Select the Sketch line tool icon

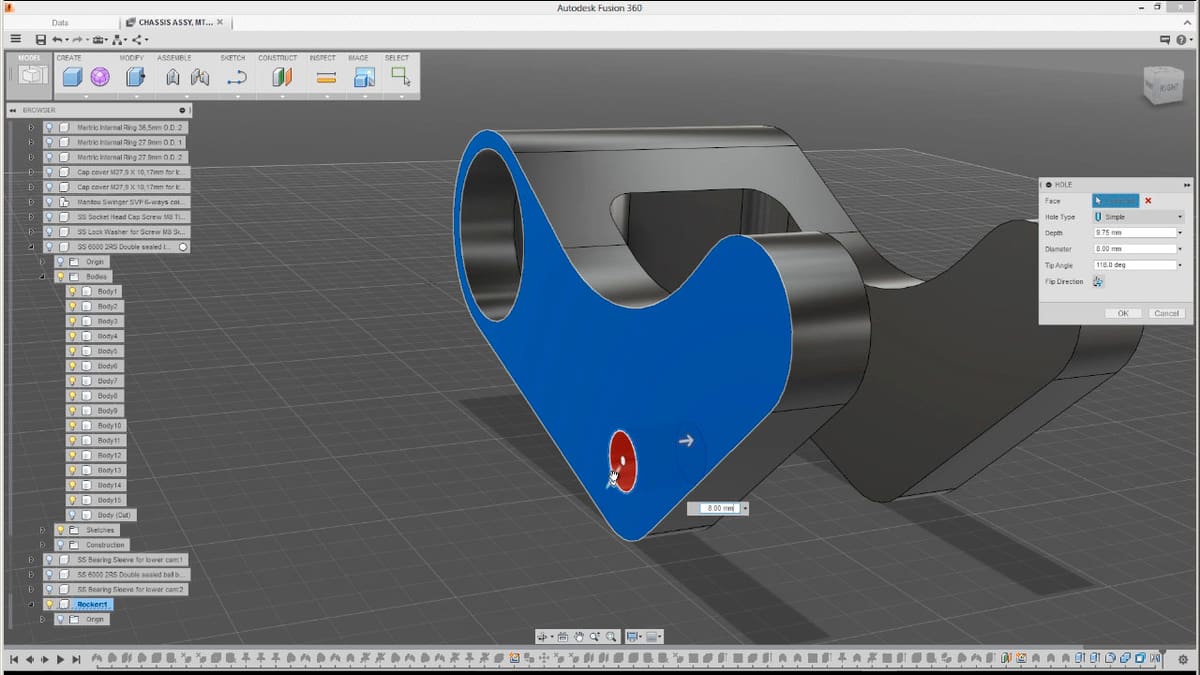point(236,77)
